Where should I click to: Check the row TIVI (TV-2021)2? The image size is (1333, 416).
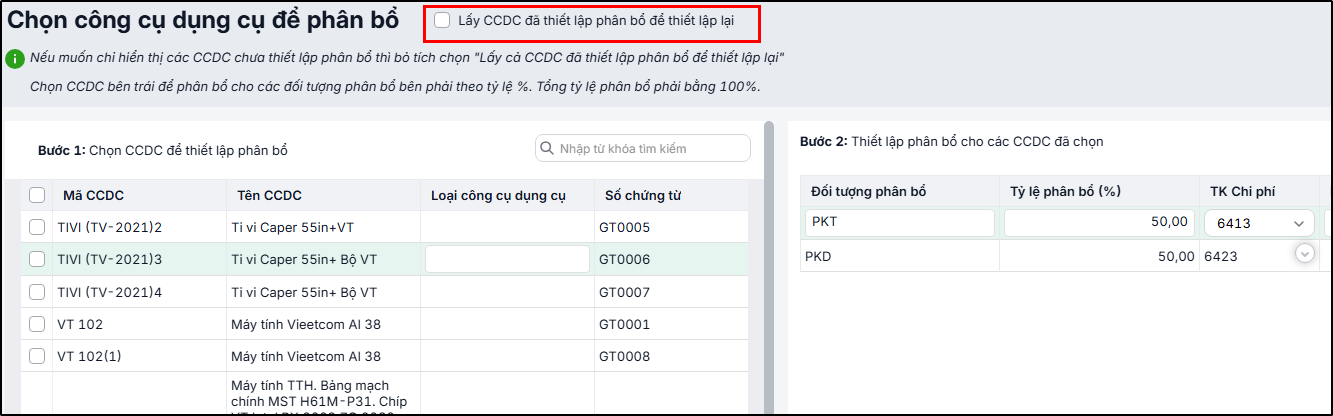point(37,227)
